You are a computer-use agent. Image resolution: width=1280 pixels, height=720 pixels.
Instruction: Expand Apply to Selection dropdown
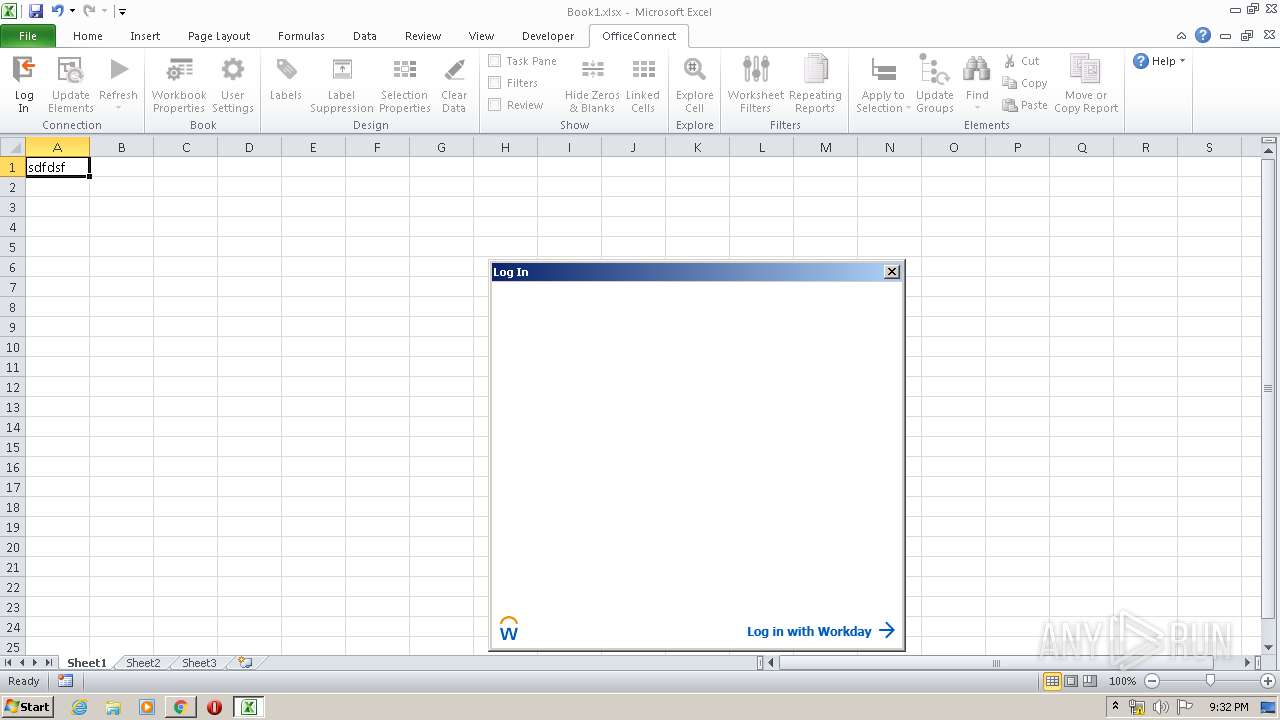pos(908,109)
